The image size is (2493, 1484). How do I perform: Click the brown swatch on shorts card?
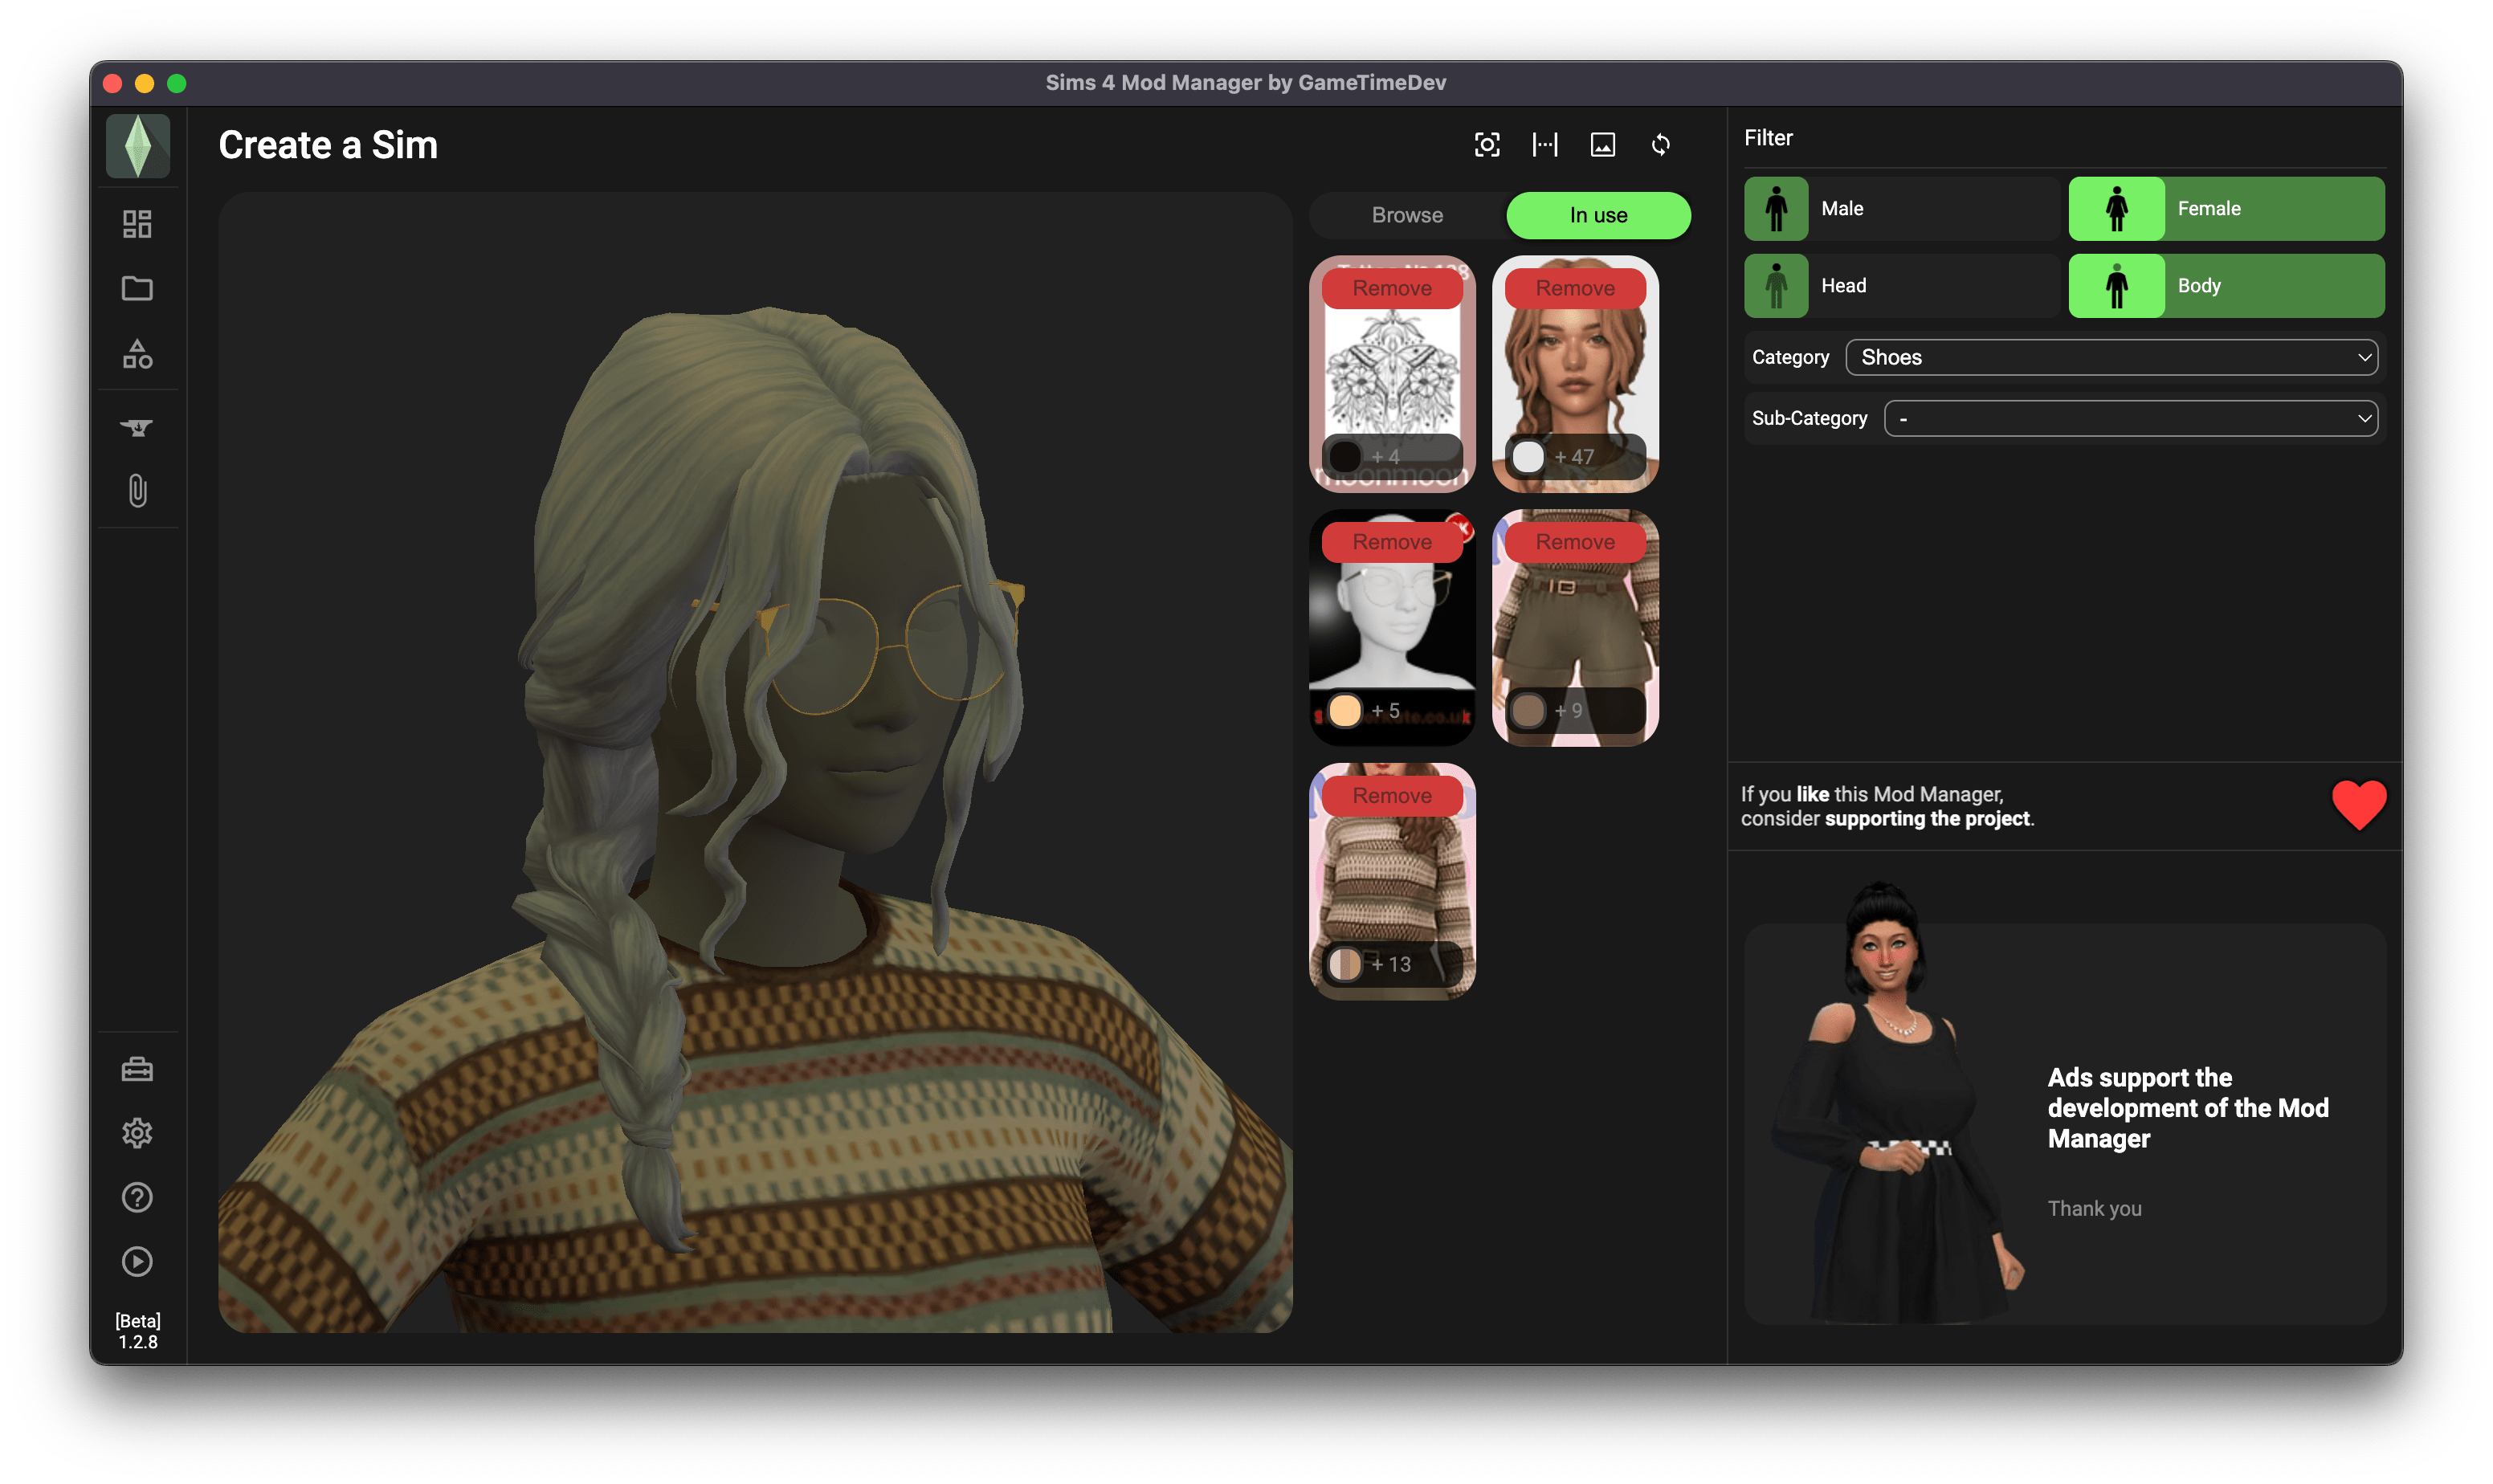coord(1528,711)
